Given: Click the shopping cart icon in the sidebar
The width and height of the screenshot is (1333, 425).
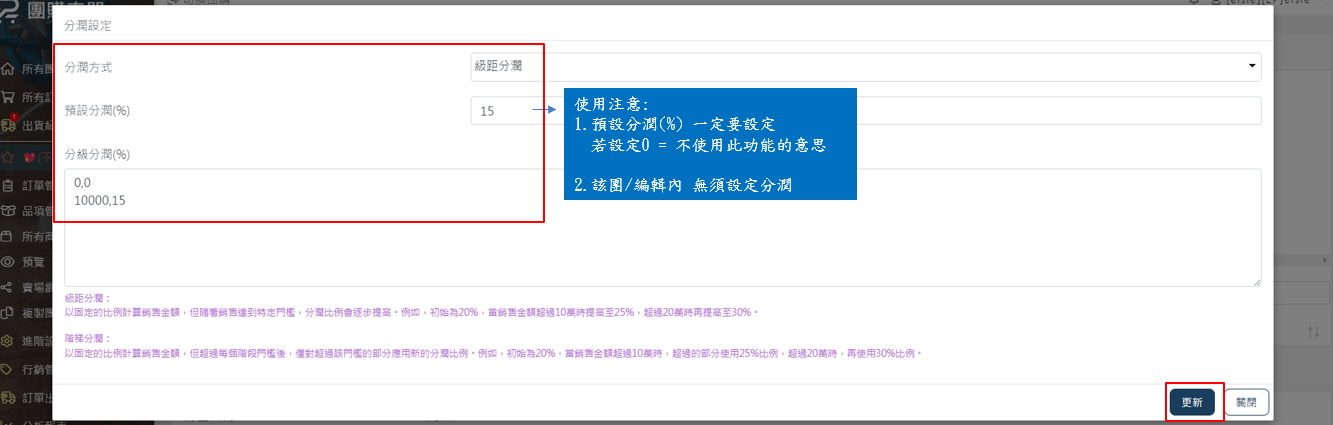Looking at the screenshot, I should [8, 98].
